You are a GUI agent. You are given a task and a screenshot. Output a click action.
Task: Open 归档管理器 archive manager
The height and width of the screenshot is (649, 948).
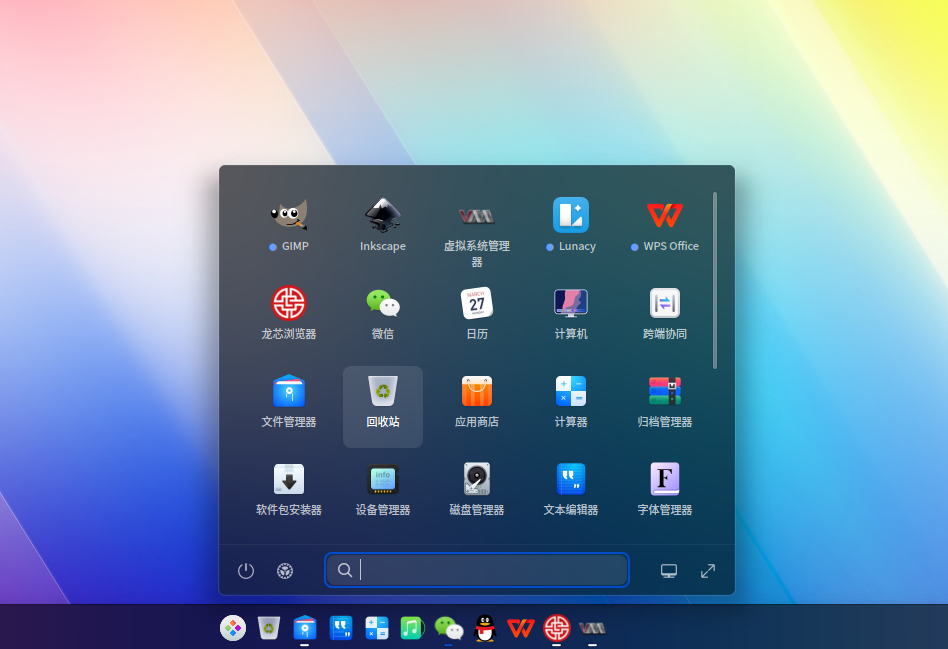664,400
